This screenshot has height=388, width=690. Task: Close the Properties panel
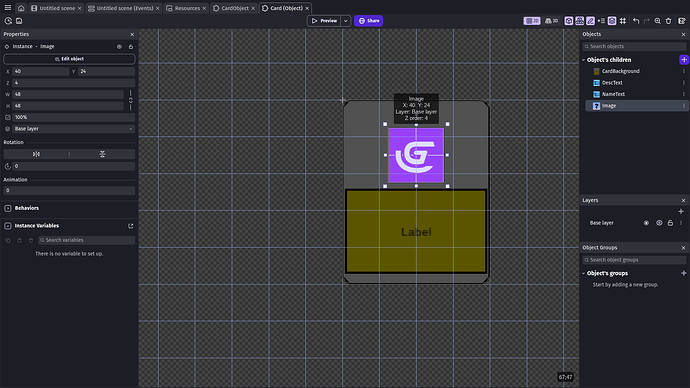[x=132, y=34]
